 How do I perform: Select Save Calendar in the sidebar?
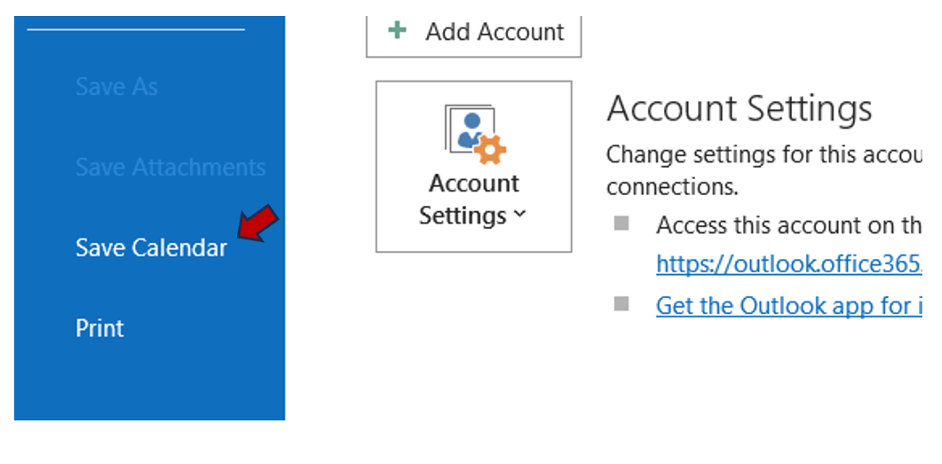151,248
